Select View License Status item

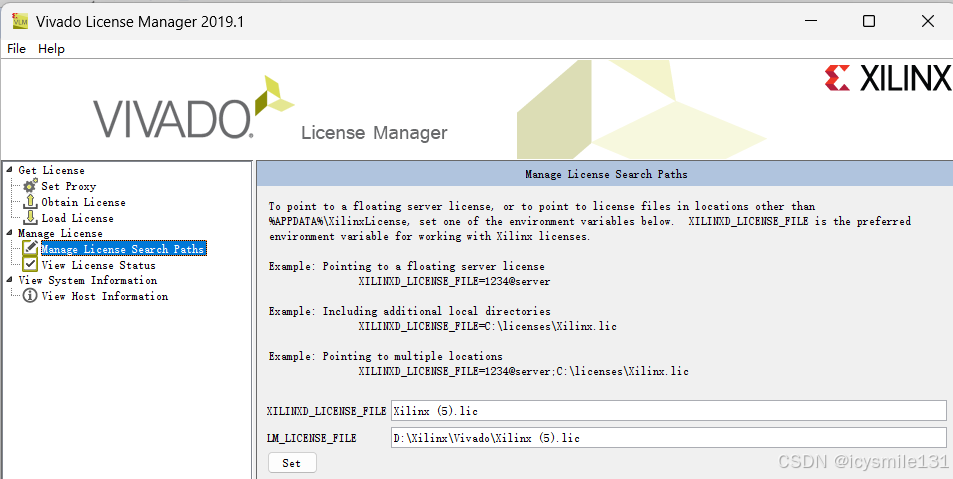(x=98, y=265)
